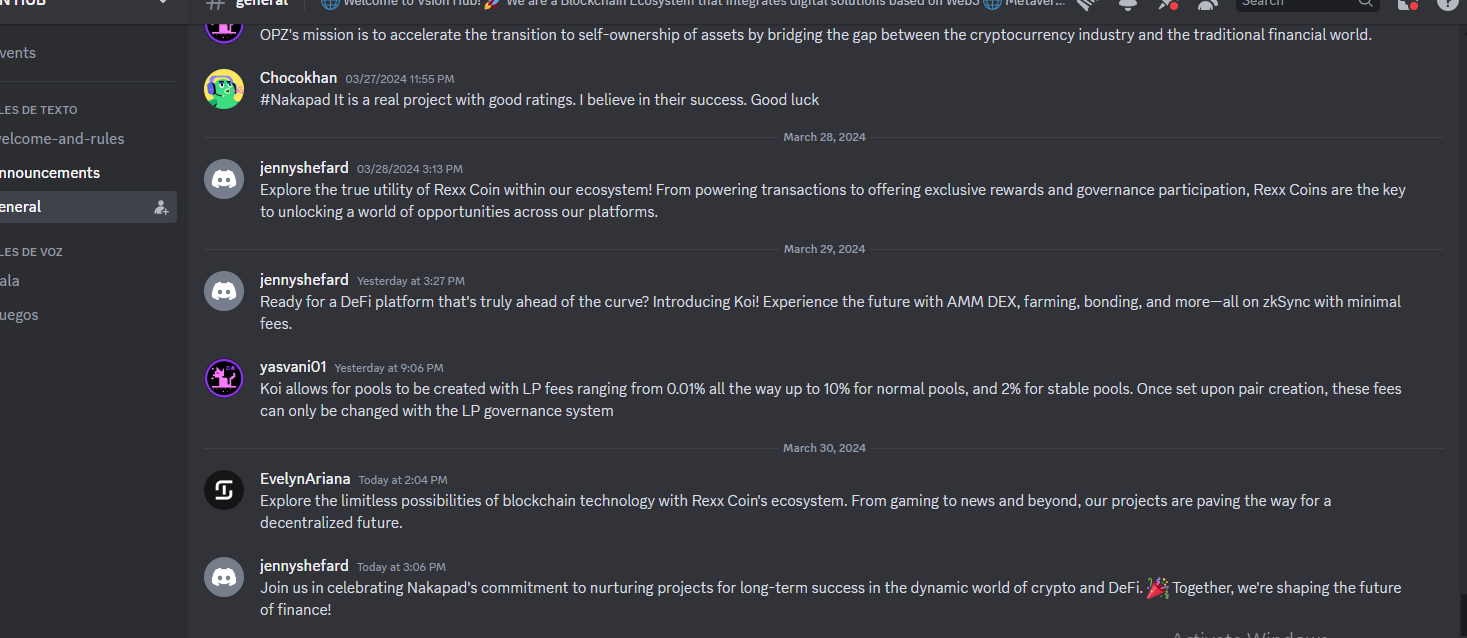
Task: Open the Threads icon in channel header
Action: click(1088, 4)
